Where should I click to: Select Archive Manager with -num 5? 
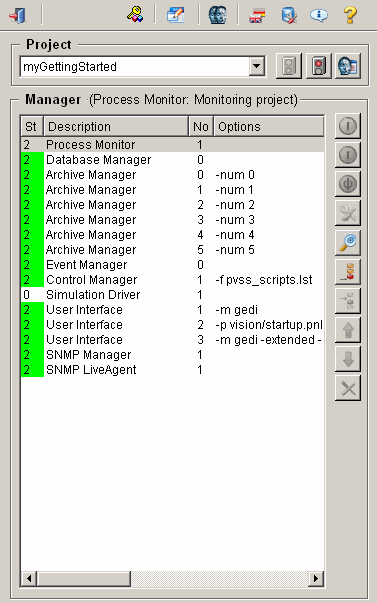click(x=172, y=250)
